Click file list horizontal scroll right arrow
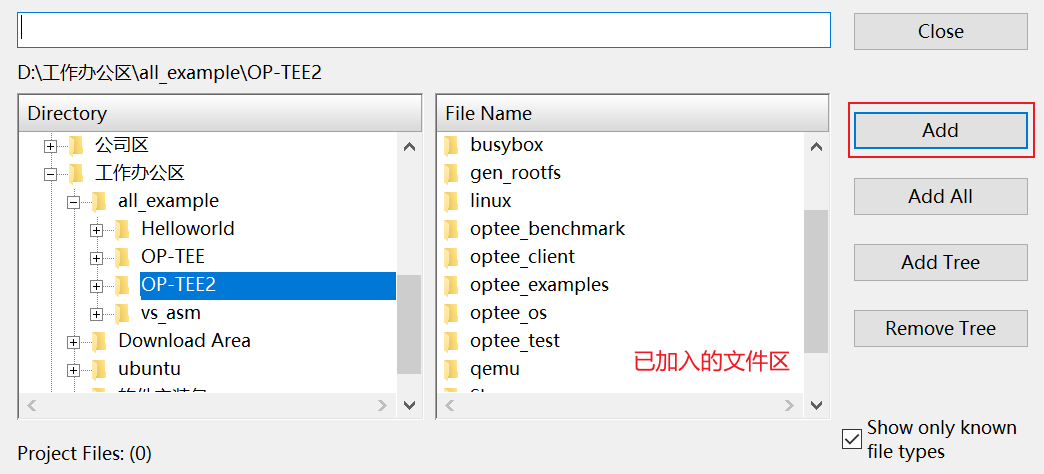This screenshot has height=474, width=1044. (789, 405)
